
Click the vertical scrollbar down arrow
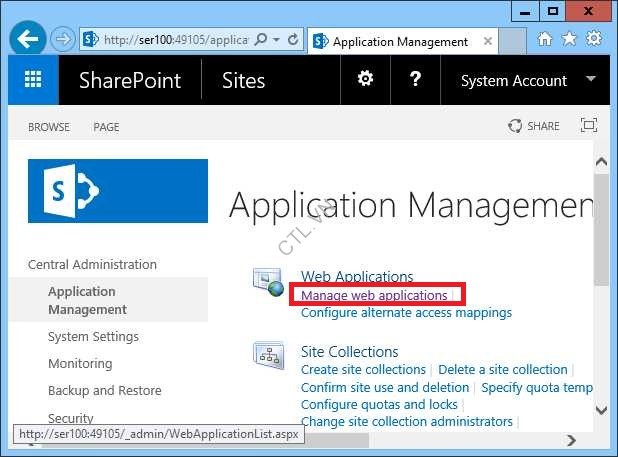[x=601, y=410]
